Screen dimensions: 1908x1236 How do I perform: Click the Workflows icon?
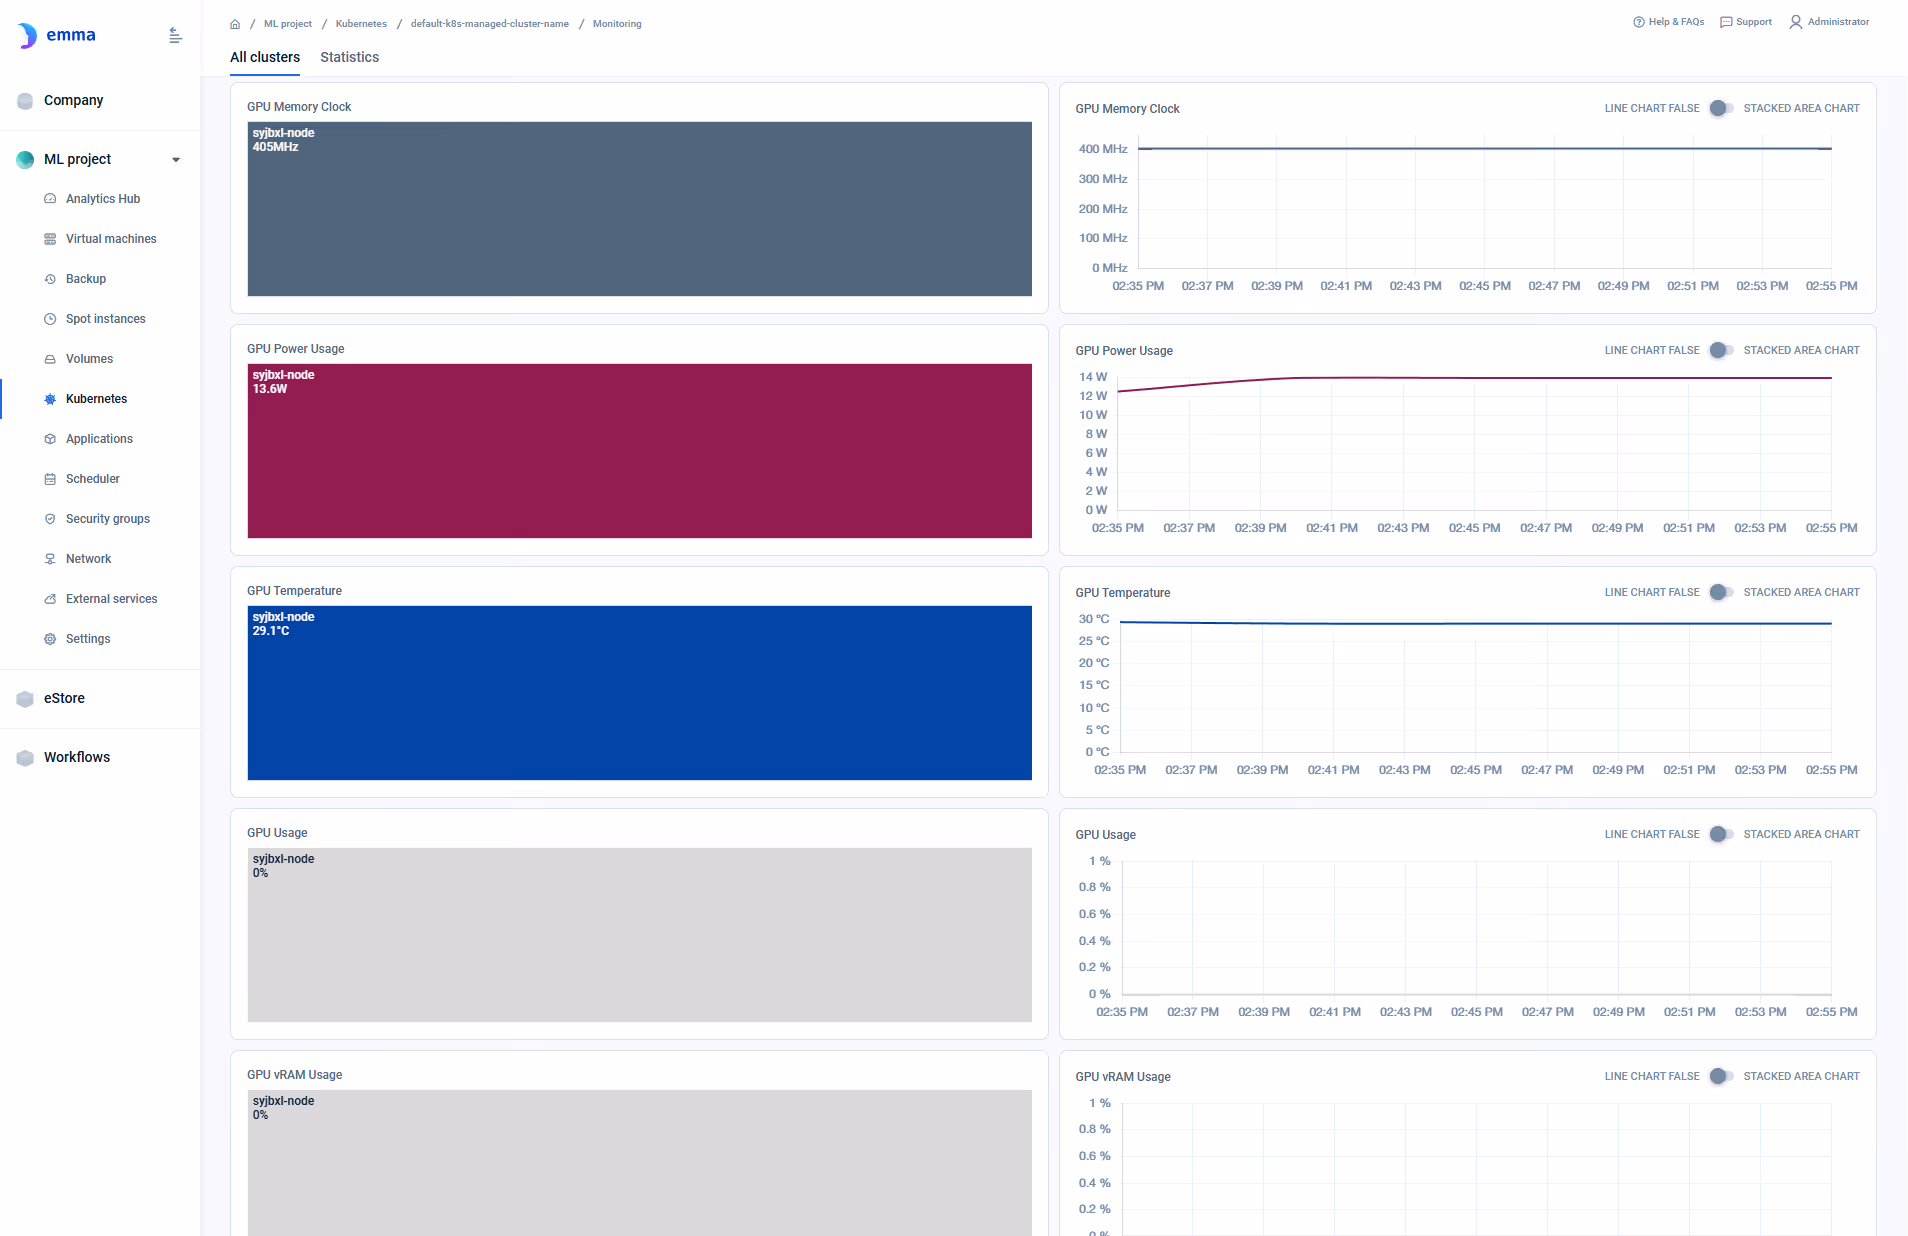coord(25,758)
